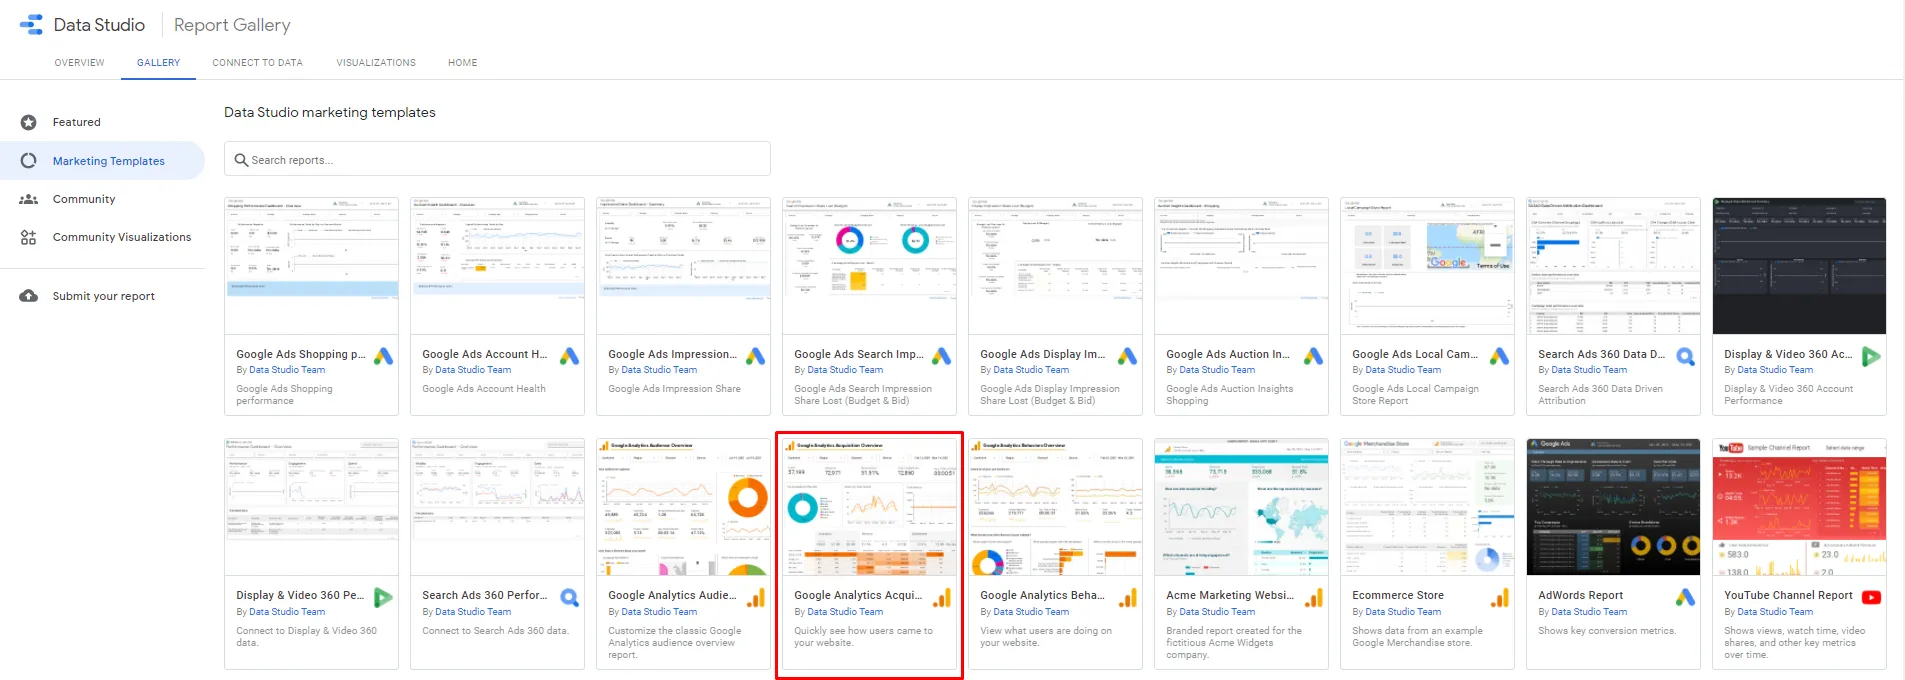
Task: Click Analytics icon on Audience Overview card
Action: click(x=756, y=598)
